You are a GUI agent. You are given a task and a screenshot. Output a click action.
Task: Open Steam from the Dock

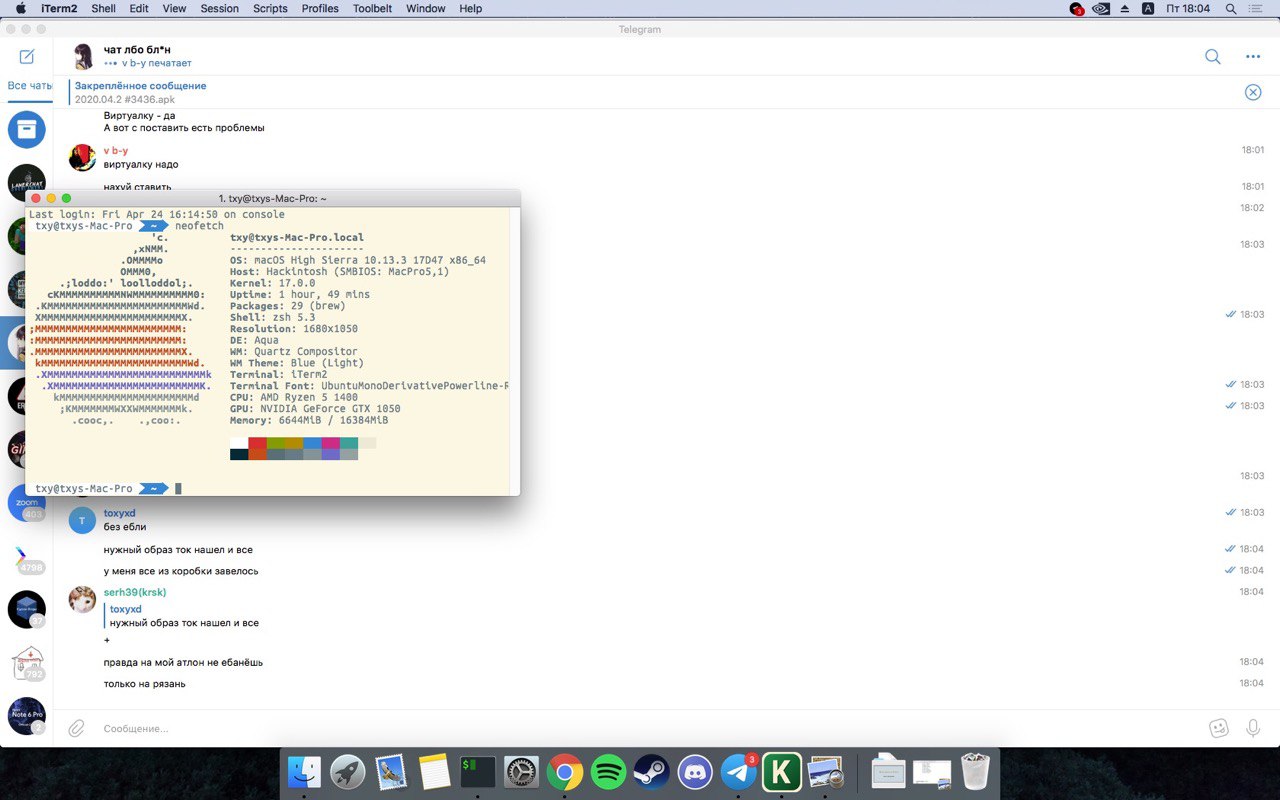(652, 772)
